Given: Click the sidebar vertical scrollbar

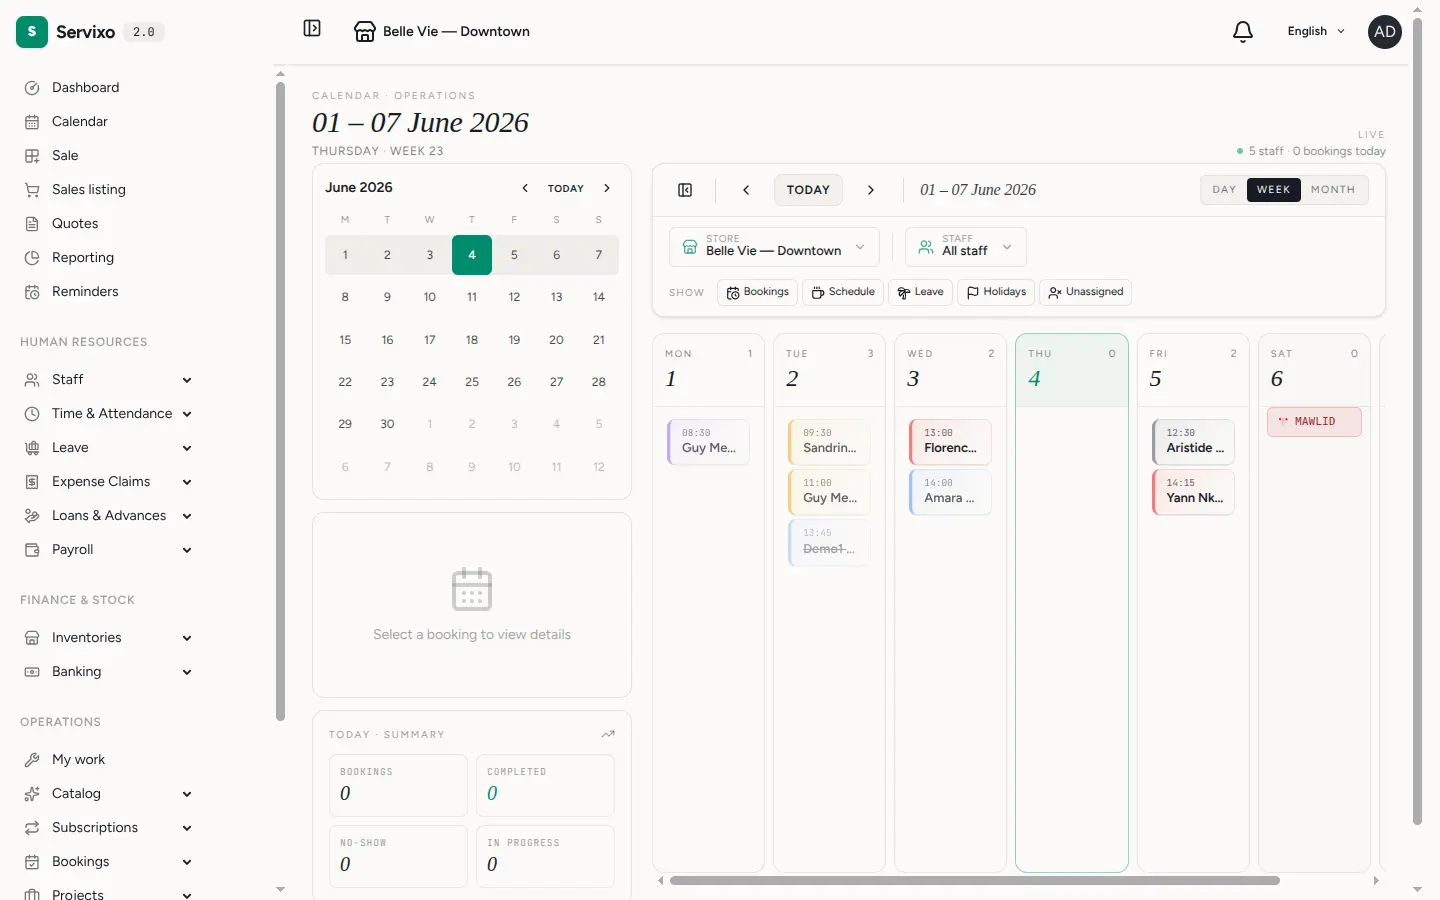Looking at the screenshot, I should (x=280, y=400).
